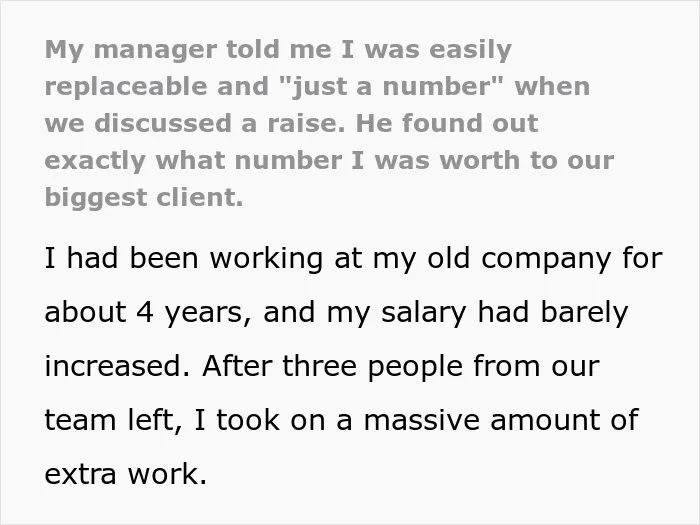Click the phrase "After three people"
700x525 pixels.
click(x=333, y=366)
